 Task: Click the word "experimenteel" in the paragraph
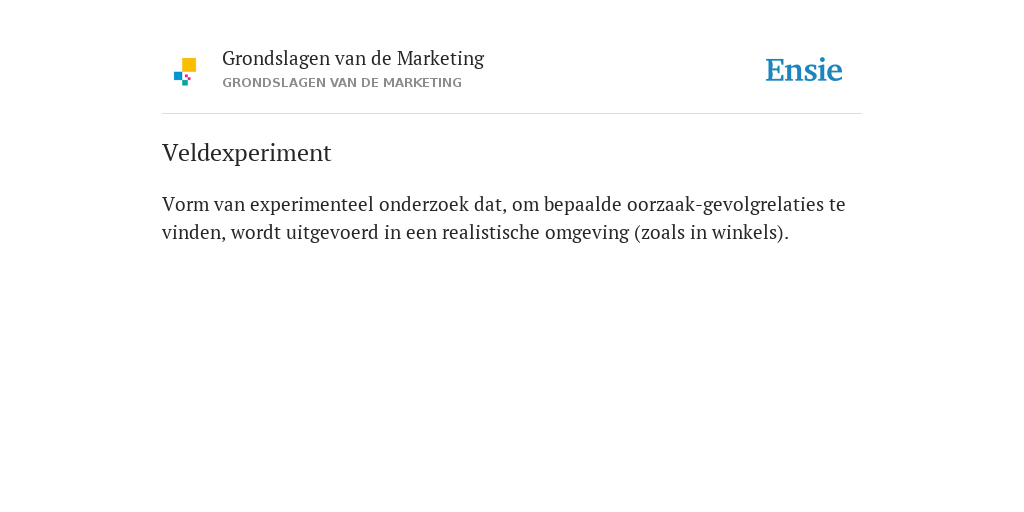tap(312, 205)
